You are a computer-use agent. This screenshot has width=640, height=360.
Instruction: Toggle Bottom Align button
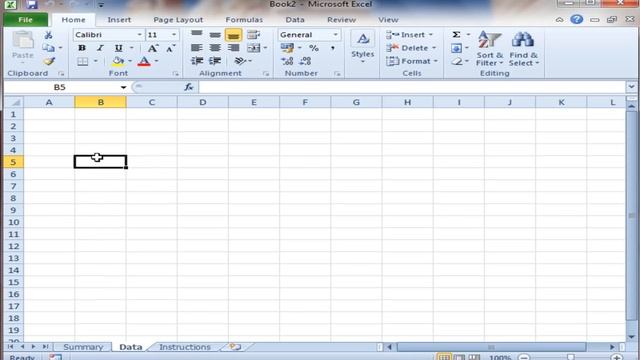(x=233, y=35)
